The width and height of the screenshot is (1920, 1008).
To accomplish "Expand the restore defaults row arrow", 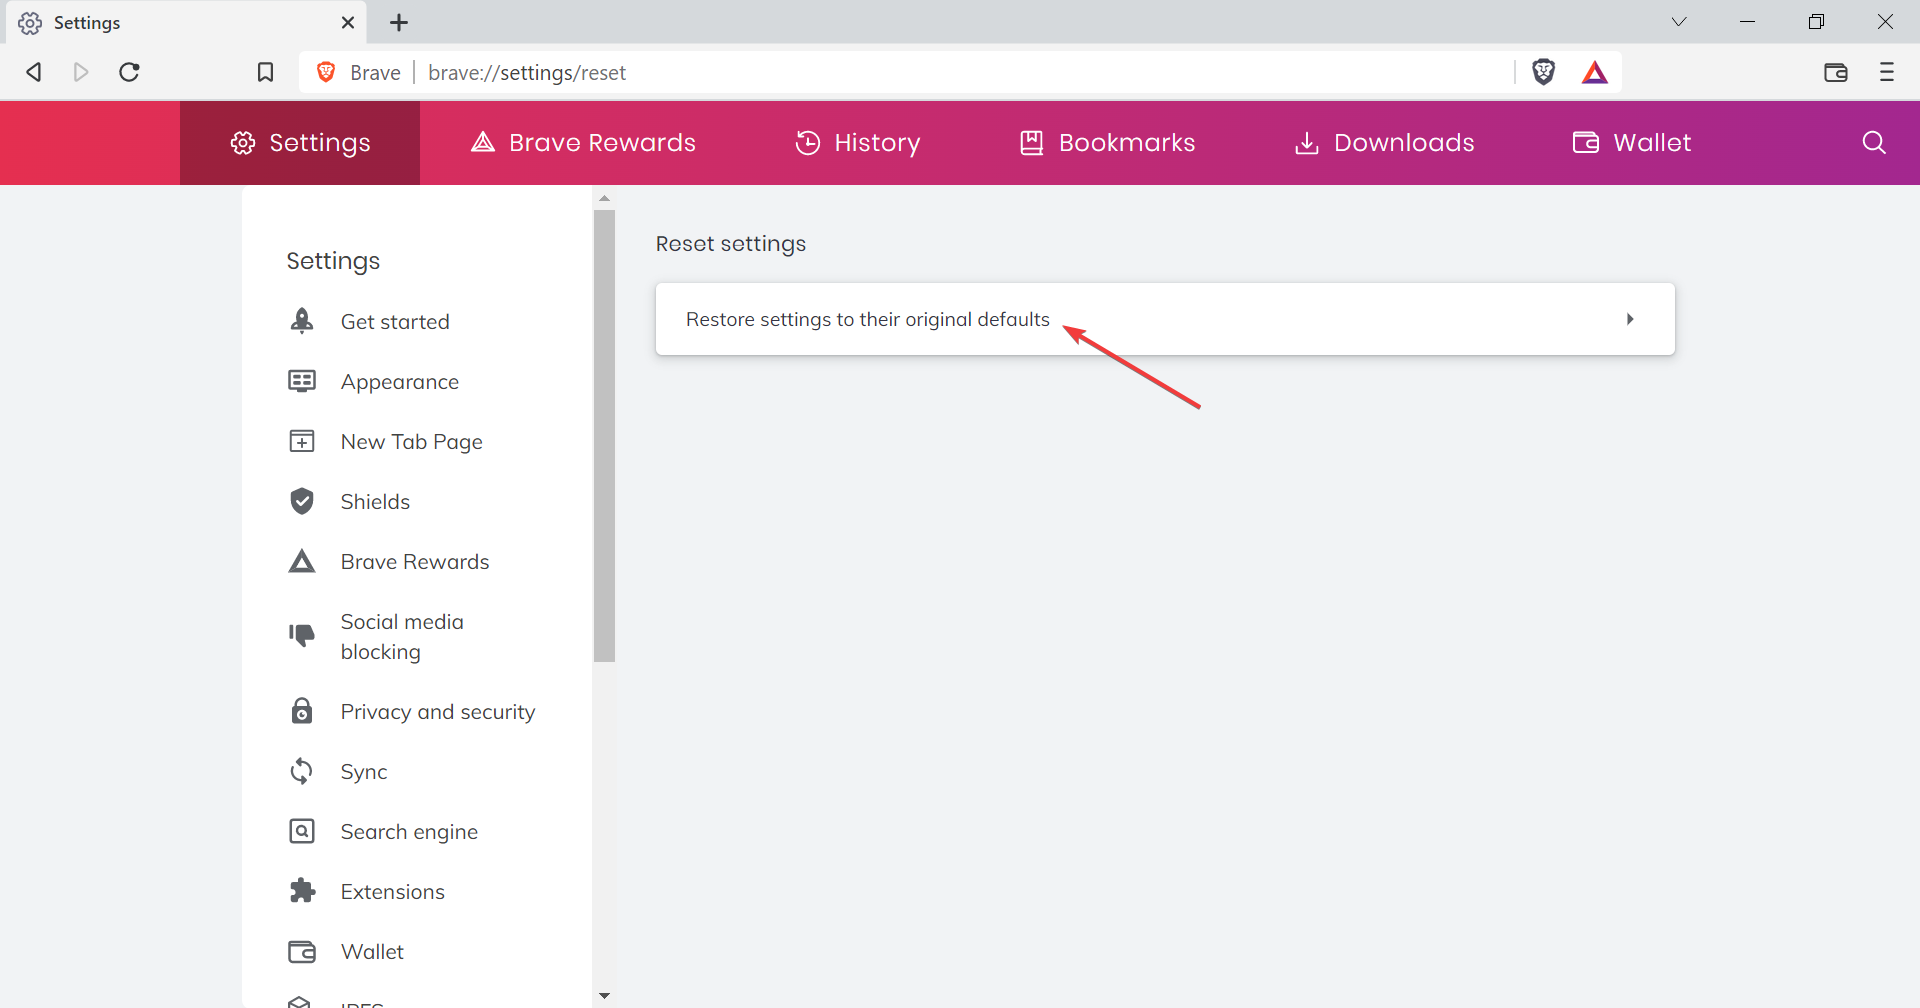I will coord(1630,319).
